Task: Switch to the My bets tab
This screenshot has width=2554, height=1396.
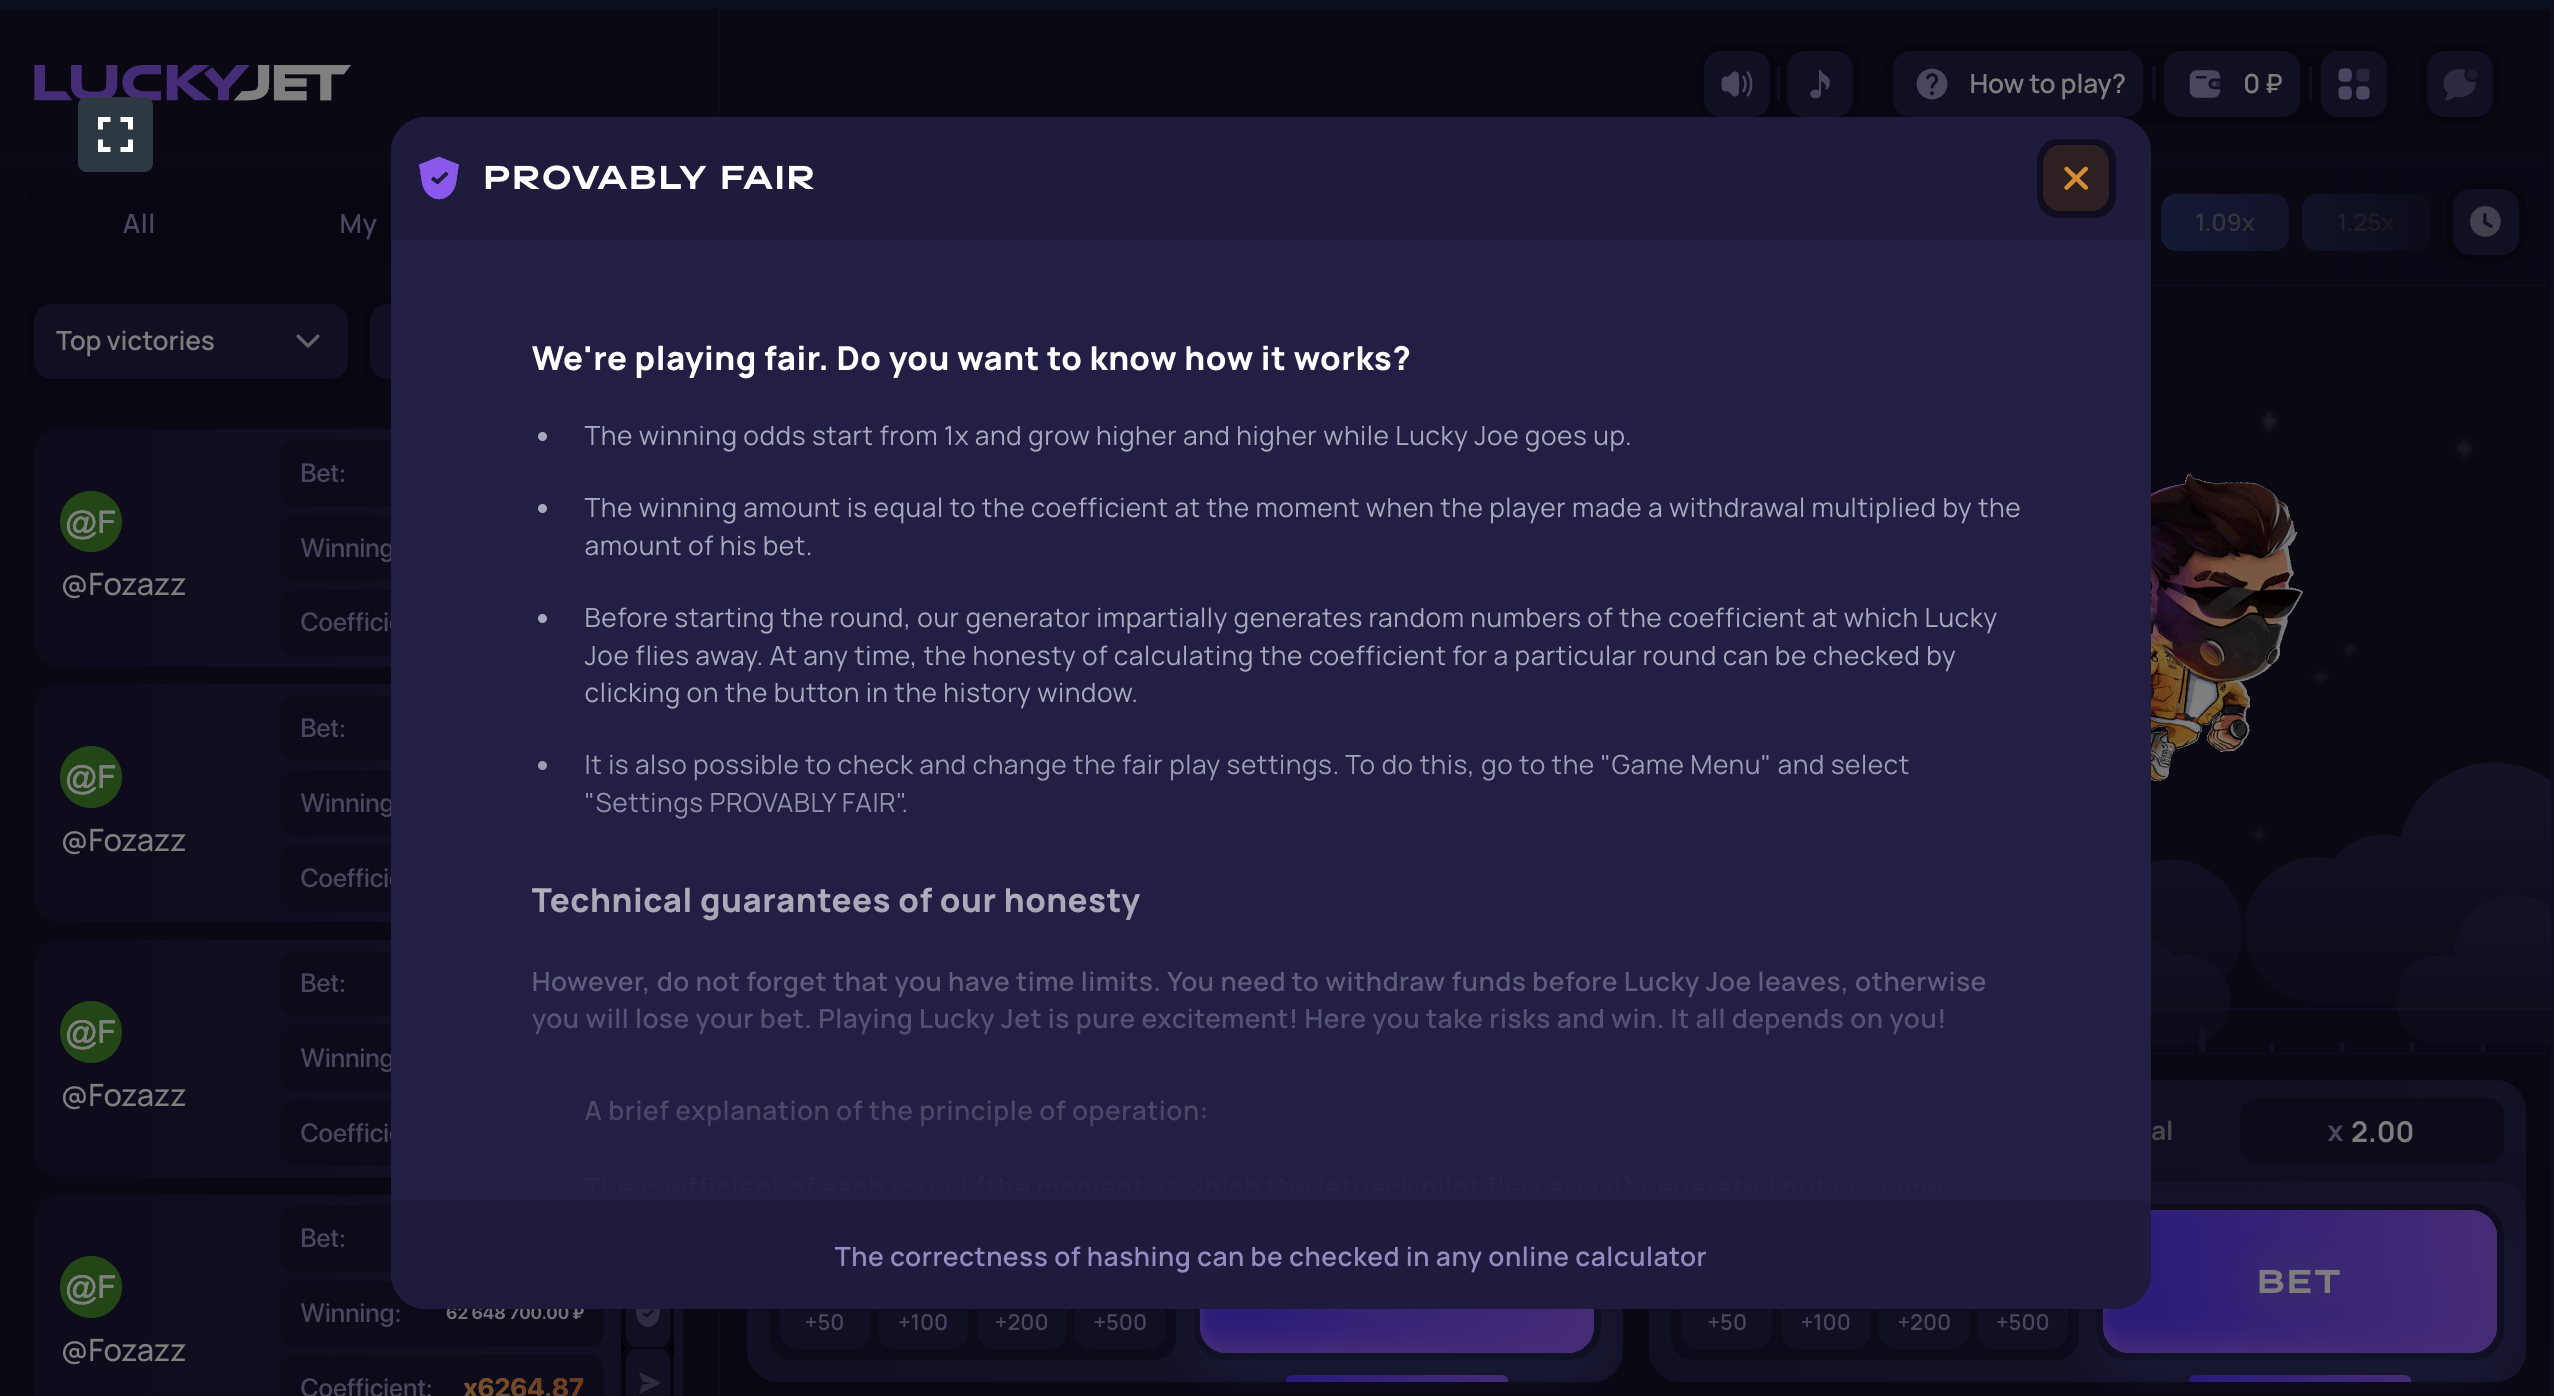Action: tap(357, 224)
